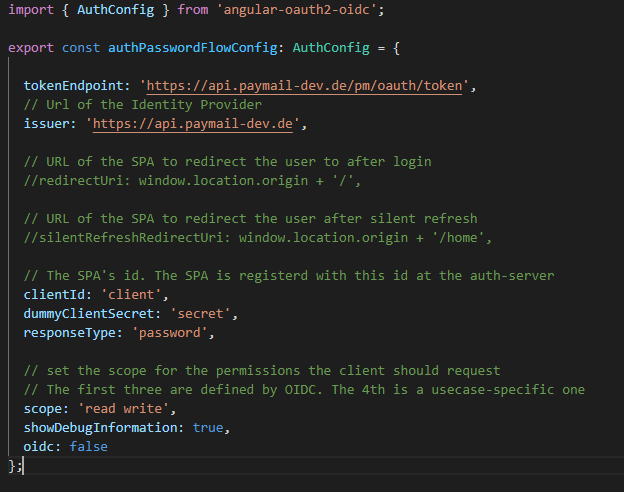
Task: Select the 'AuthConfig' type annotation after the colon
Action: click(x=331, y=48)
